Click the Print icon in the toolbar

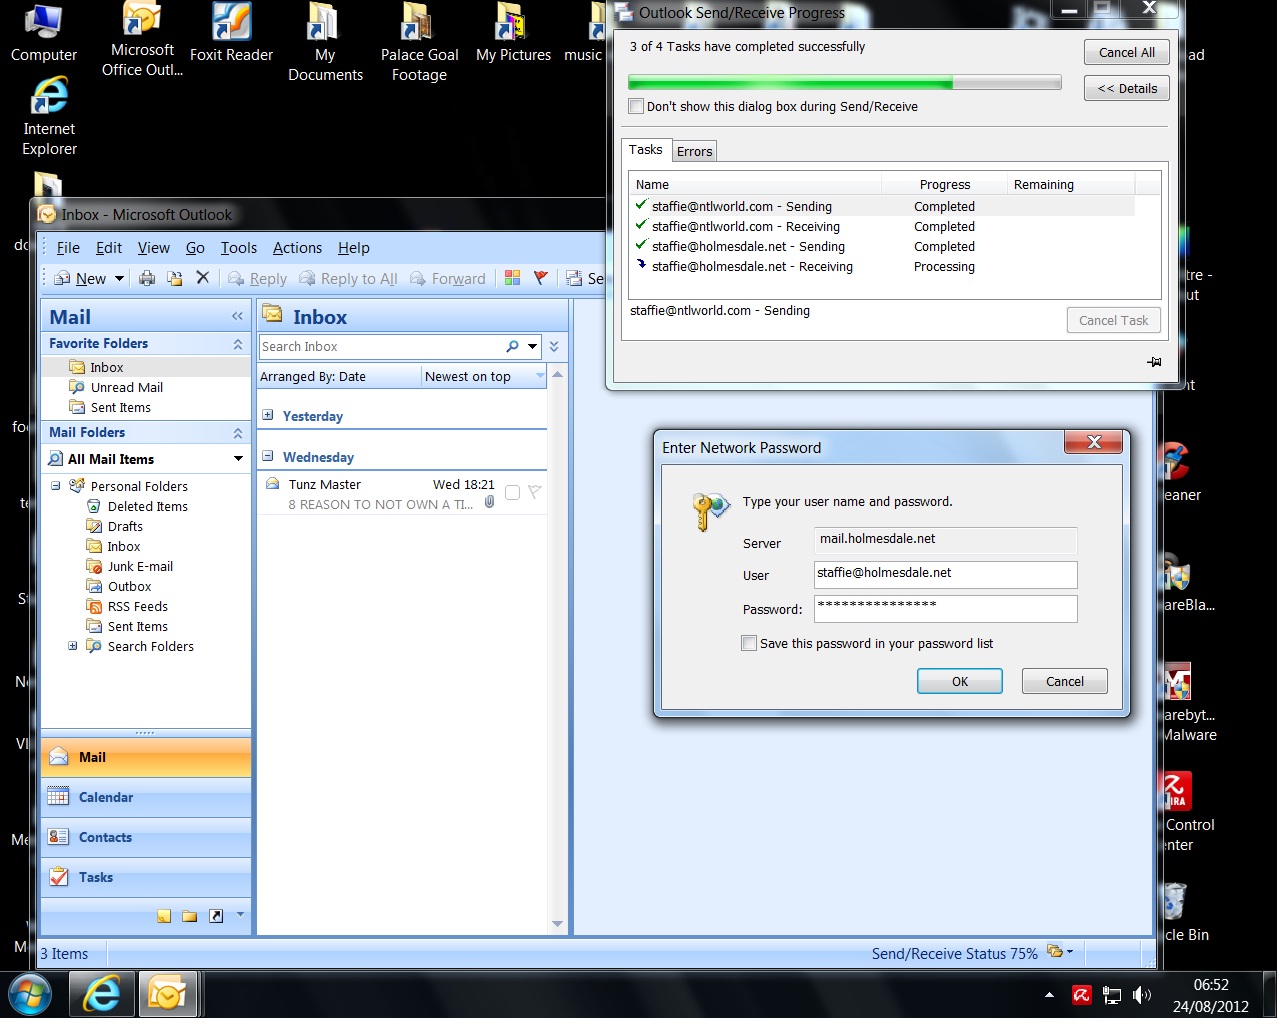(x=147, y=278)
